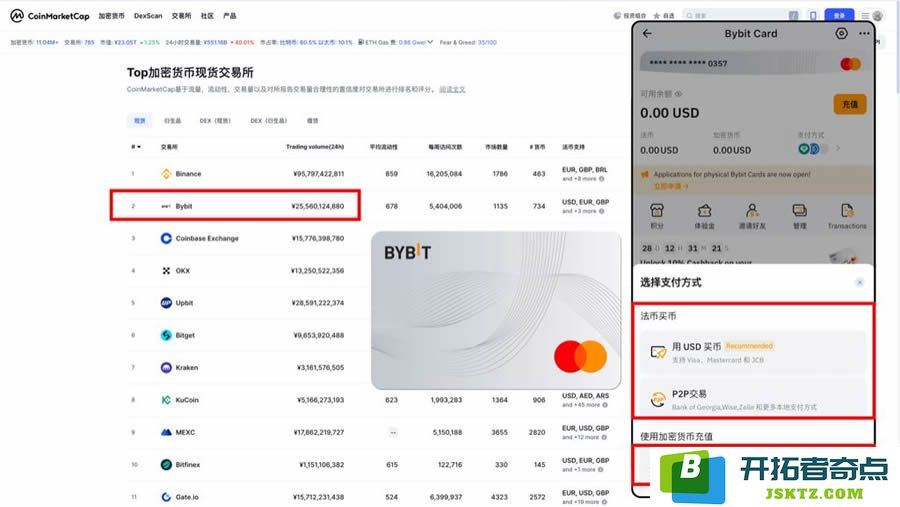Click the Fear & Greed 35/100 value
The width and height of the screenshot is (900, 507).
[x=487, y=42]
